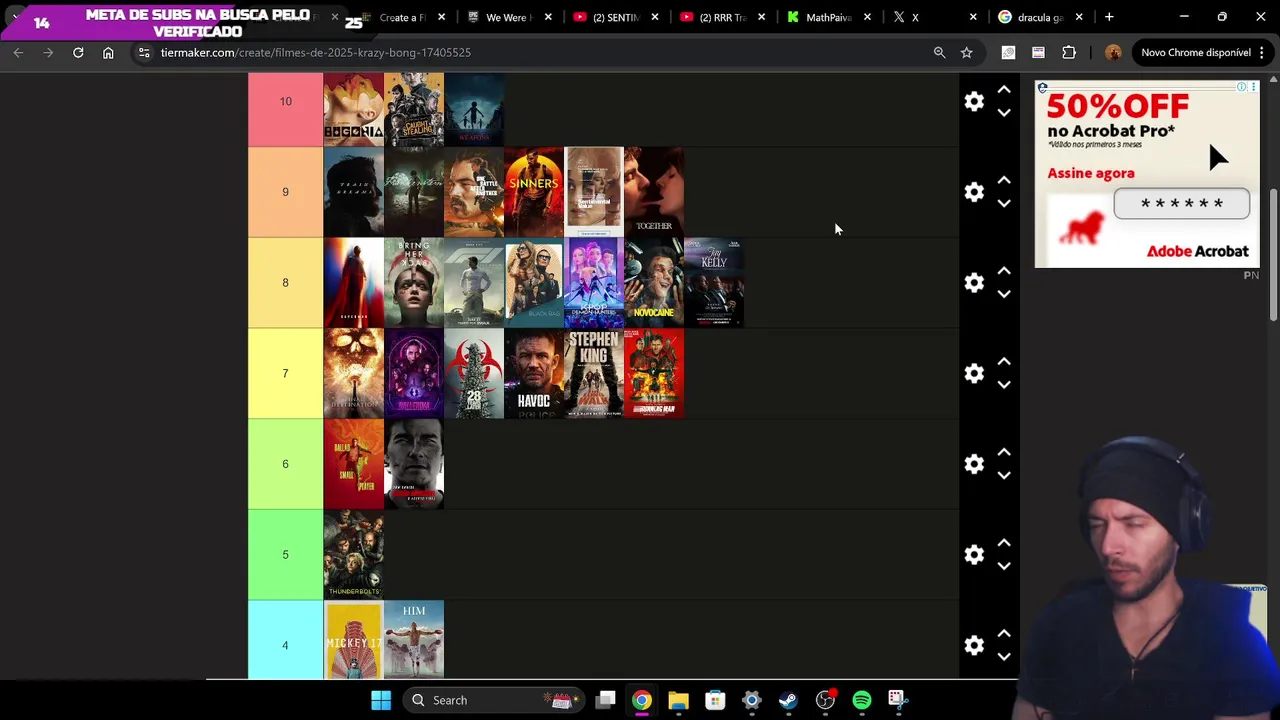Select the Bring Her Back poster
Viewport: 1280px width, 720px height.
click(414, 283)
